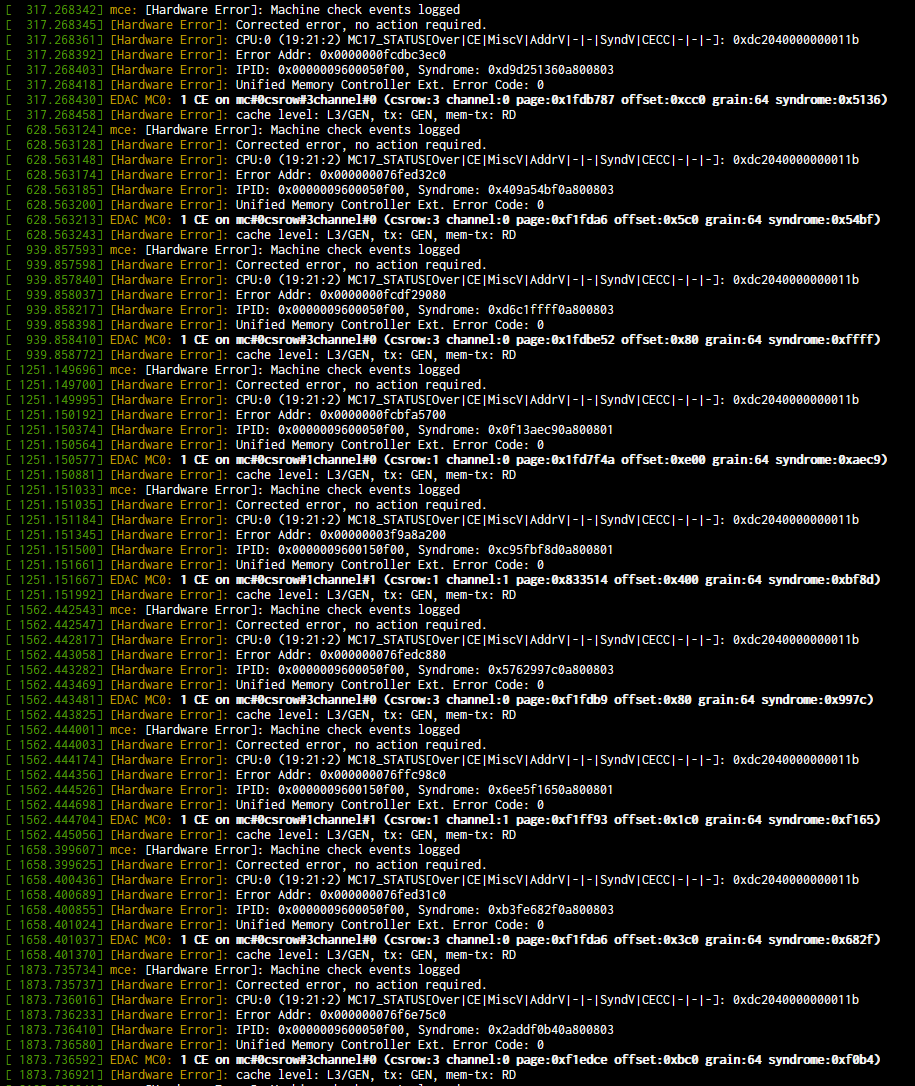Select Error Addr 0x00000003f9a8a200
The height and width of the screenshot is (1086, 915).
click(x=383, y=535)
